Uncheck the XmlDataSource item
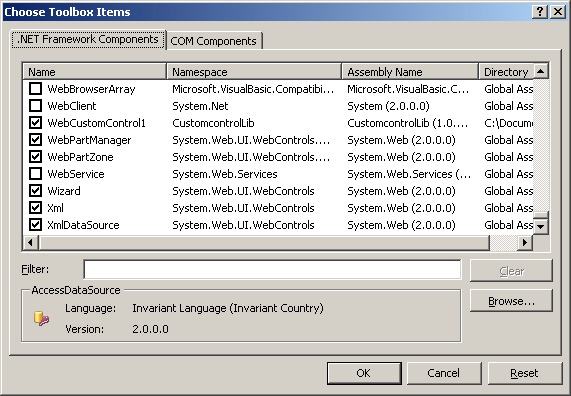This screenshot has height=396, width=571. (x=35, y=225)
